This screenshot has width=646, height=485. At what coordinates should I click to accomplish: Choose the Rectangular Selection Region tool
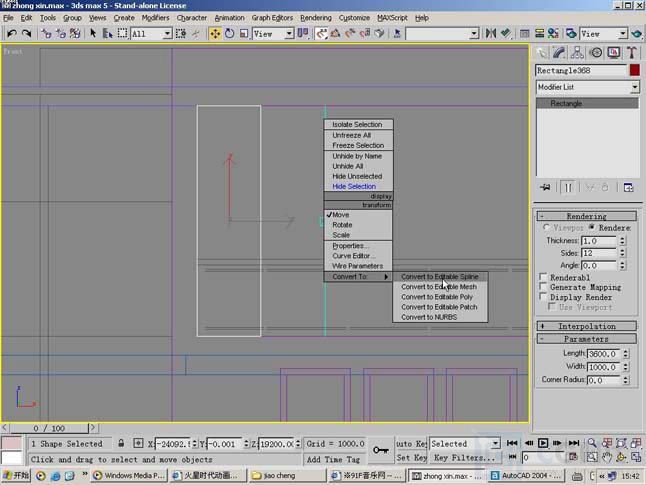click(x=122, y=33)
